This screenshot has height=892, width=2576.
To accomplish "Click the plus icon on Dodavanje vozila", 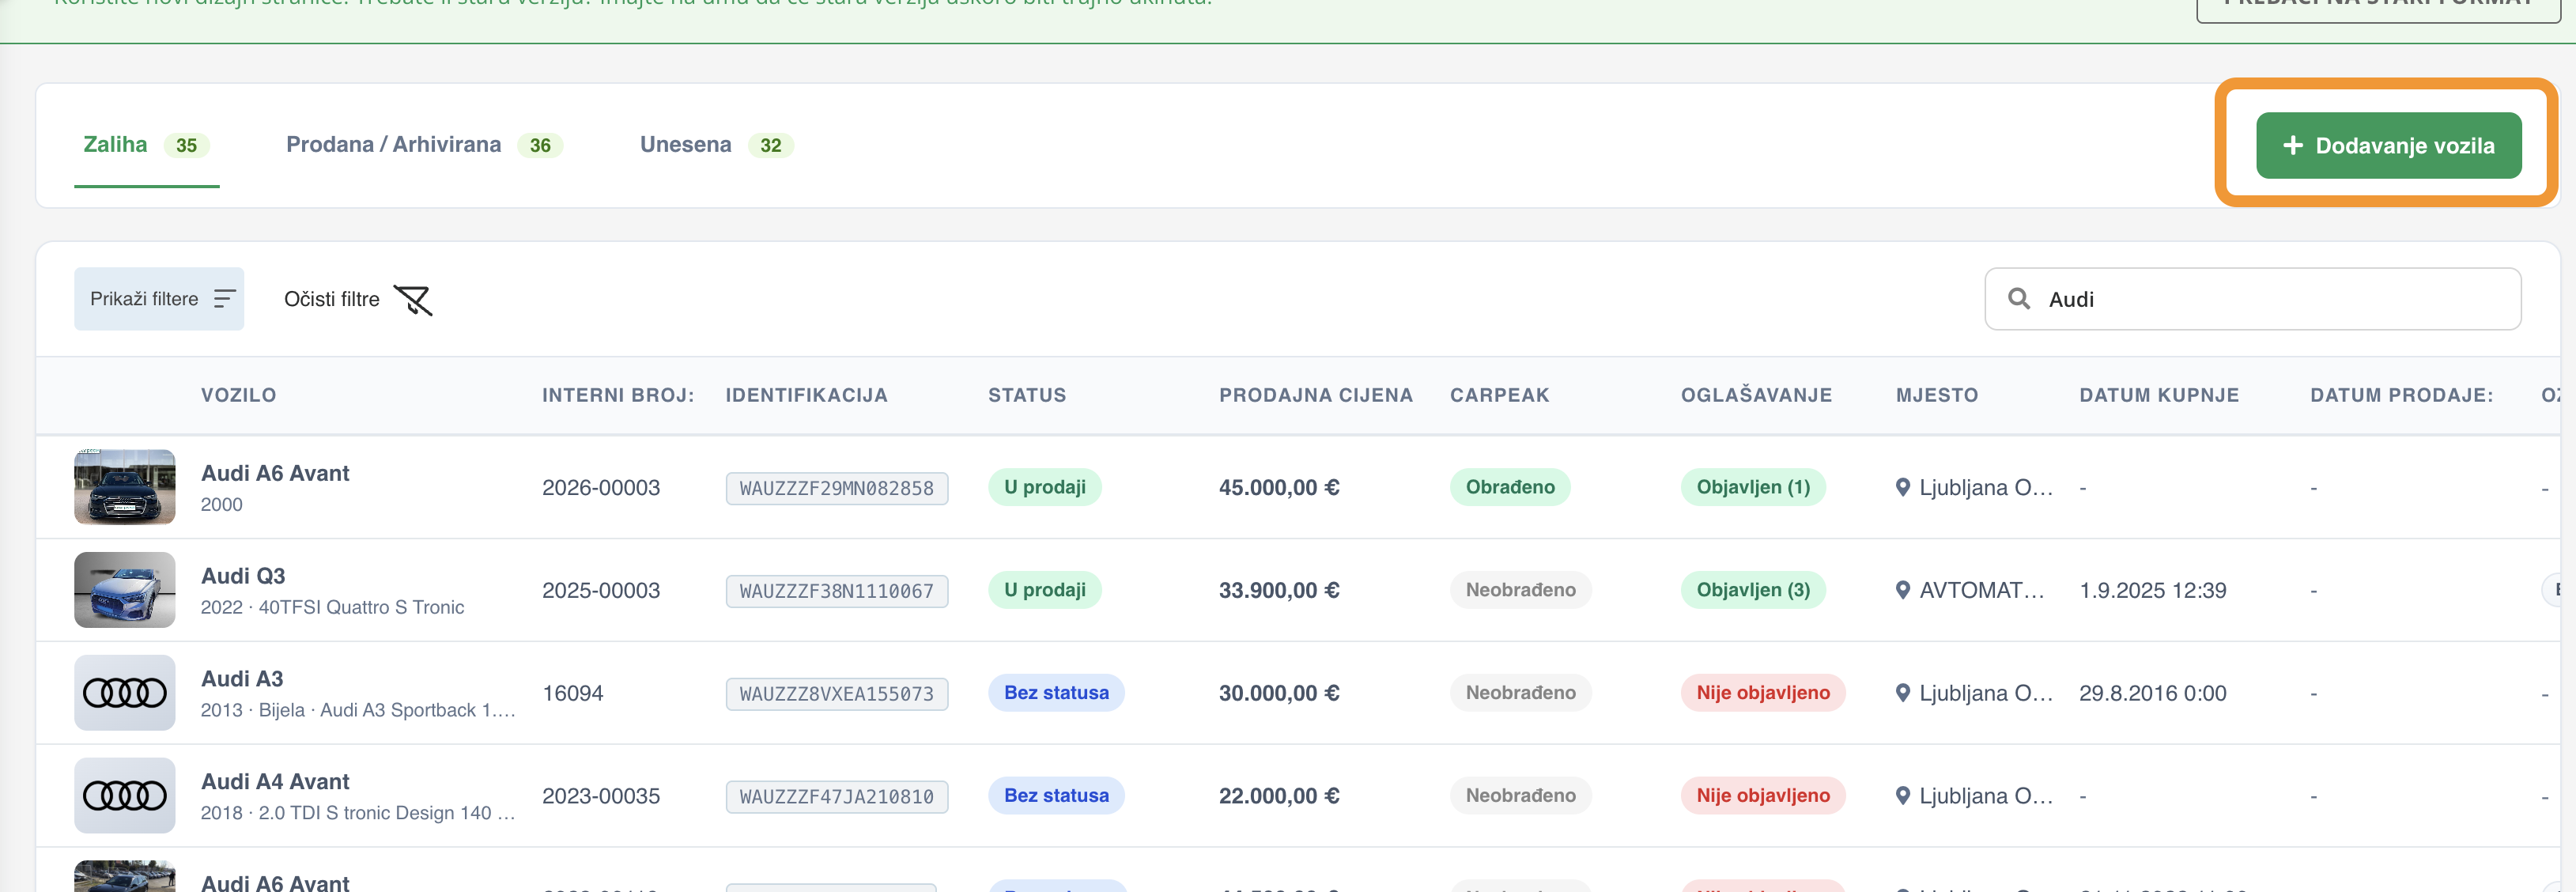I will tap(2293, 145).
